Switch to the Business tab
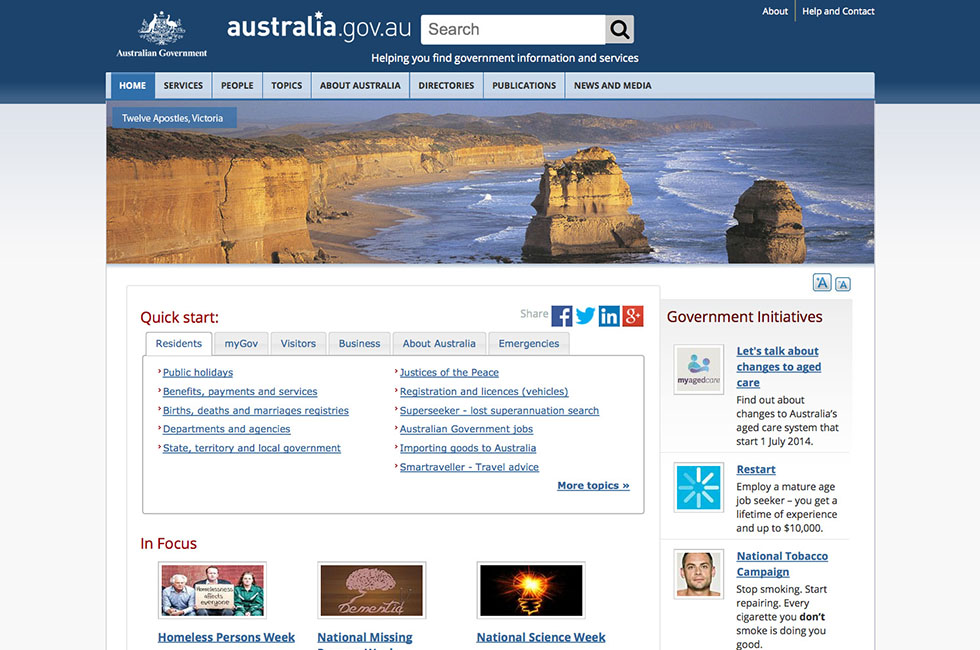The height and width of the screenshot is (650, 980). (x=359, y=344)
